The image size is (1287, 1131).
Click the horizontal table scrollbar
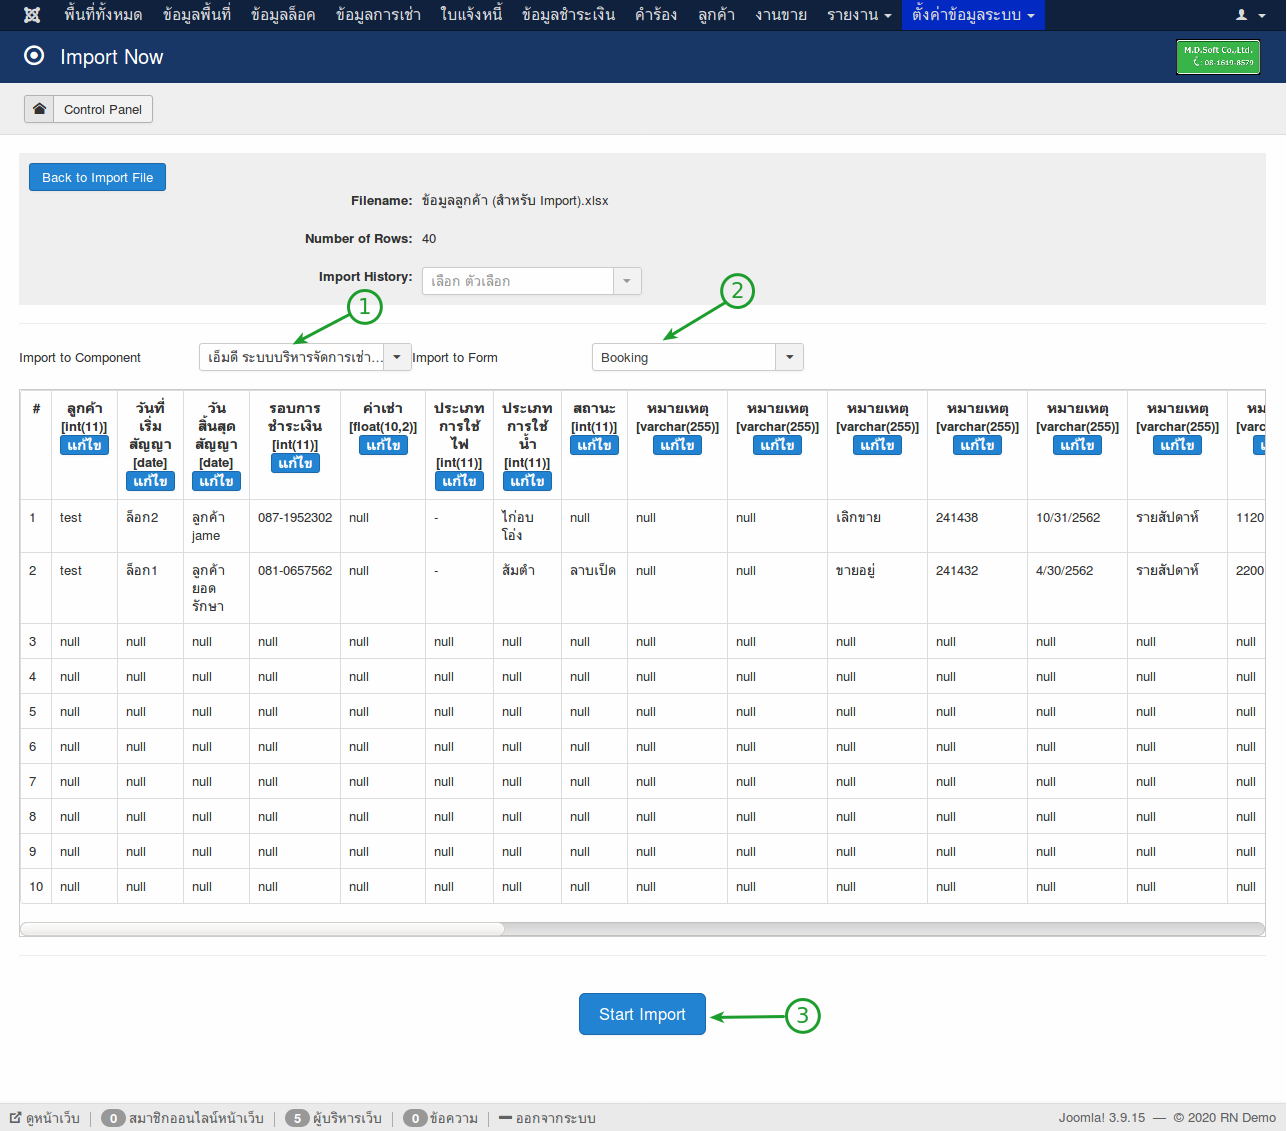[262, 929]
